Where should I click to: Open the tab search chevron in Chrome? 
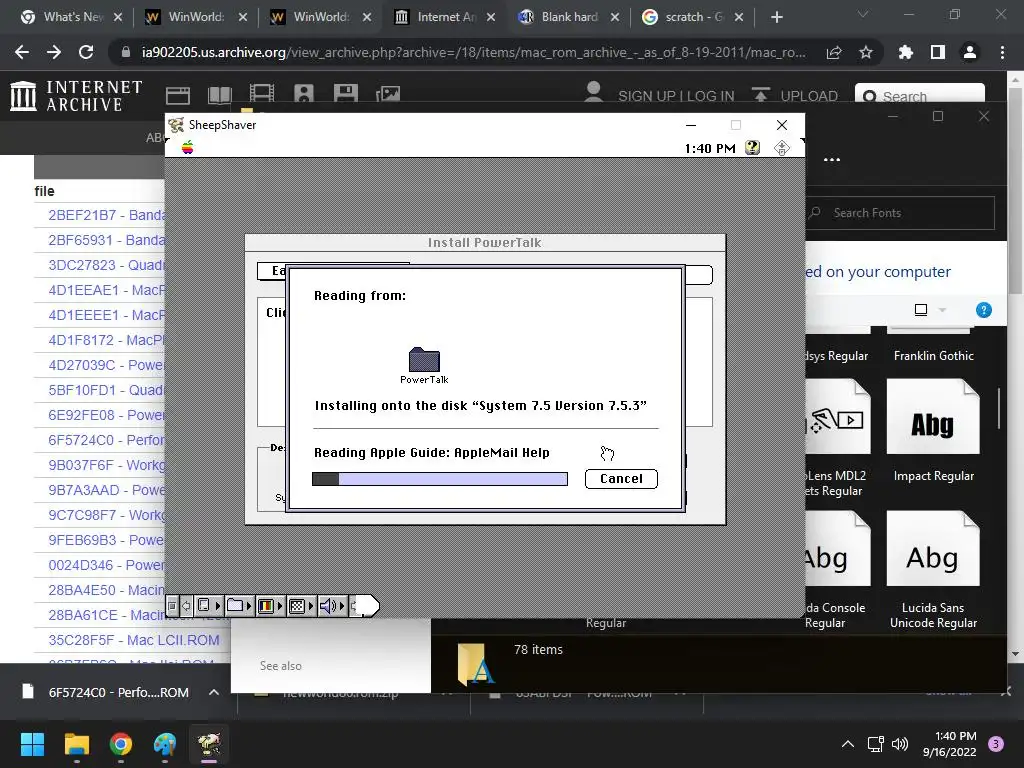863,14
